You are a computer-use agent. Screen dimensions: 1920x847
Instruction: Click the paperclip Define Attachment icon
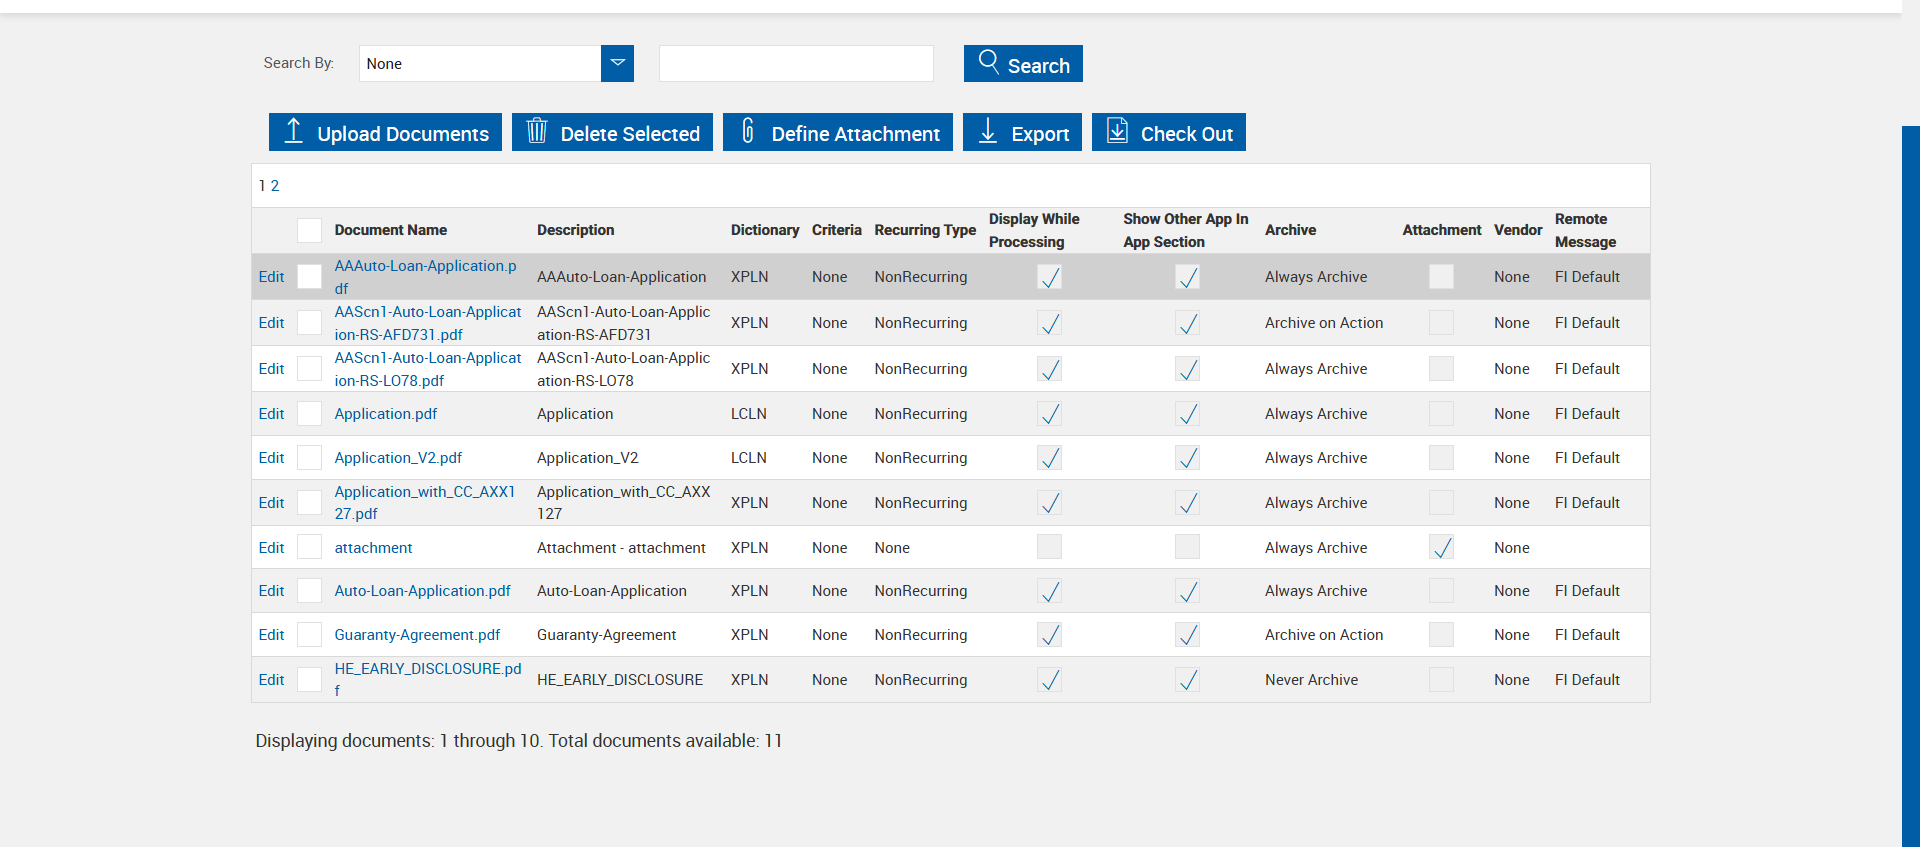point(747,131)
